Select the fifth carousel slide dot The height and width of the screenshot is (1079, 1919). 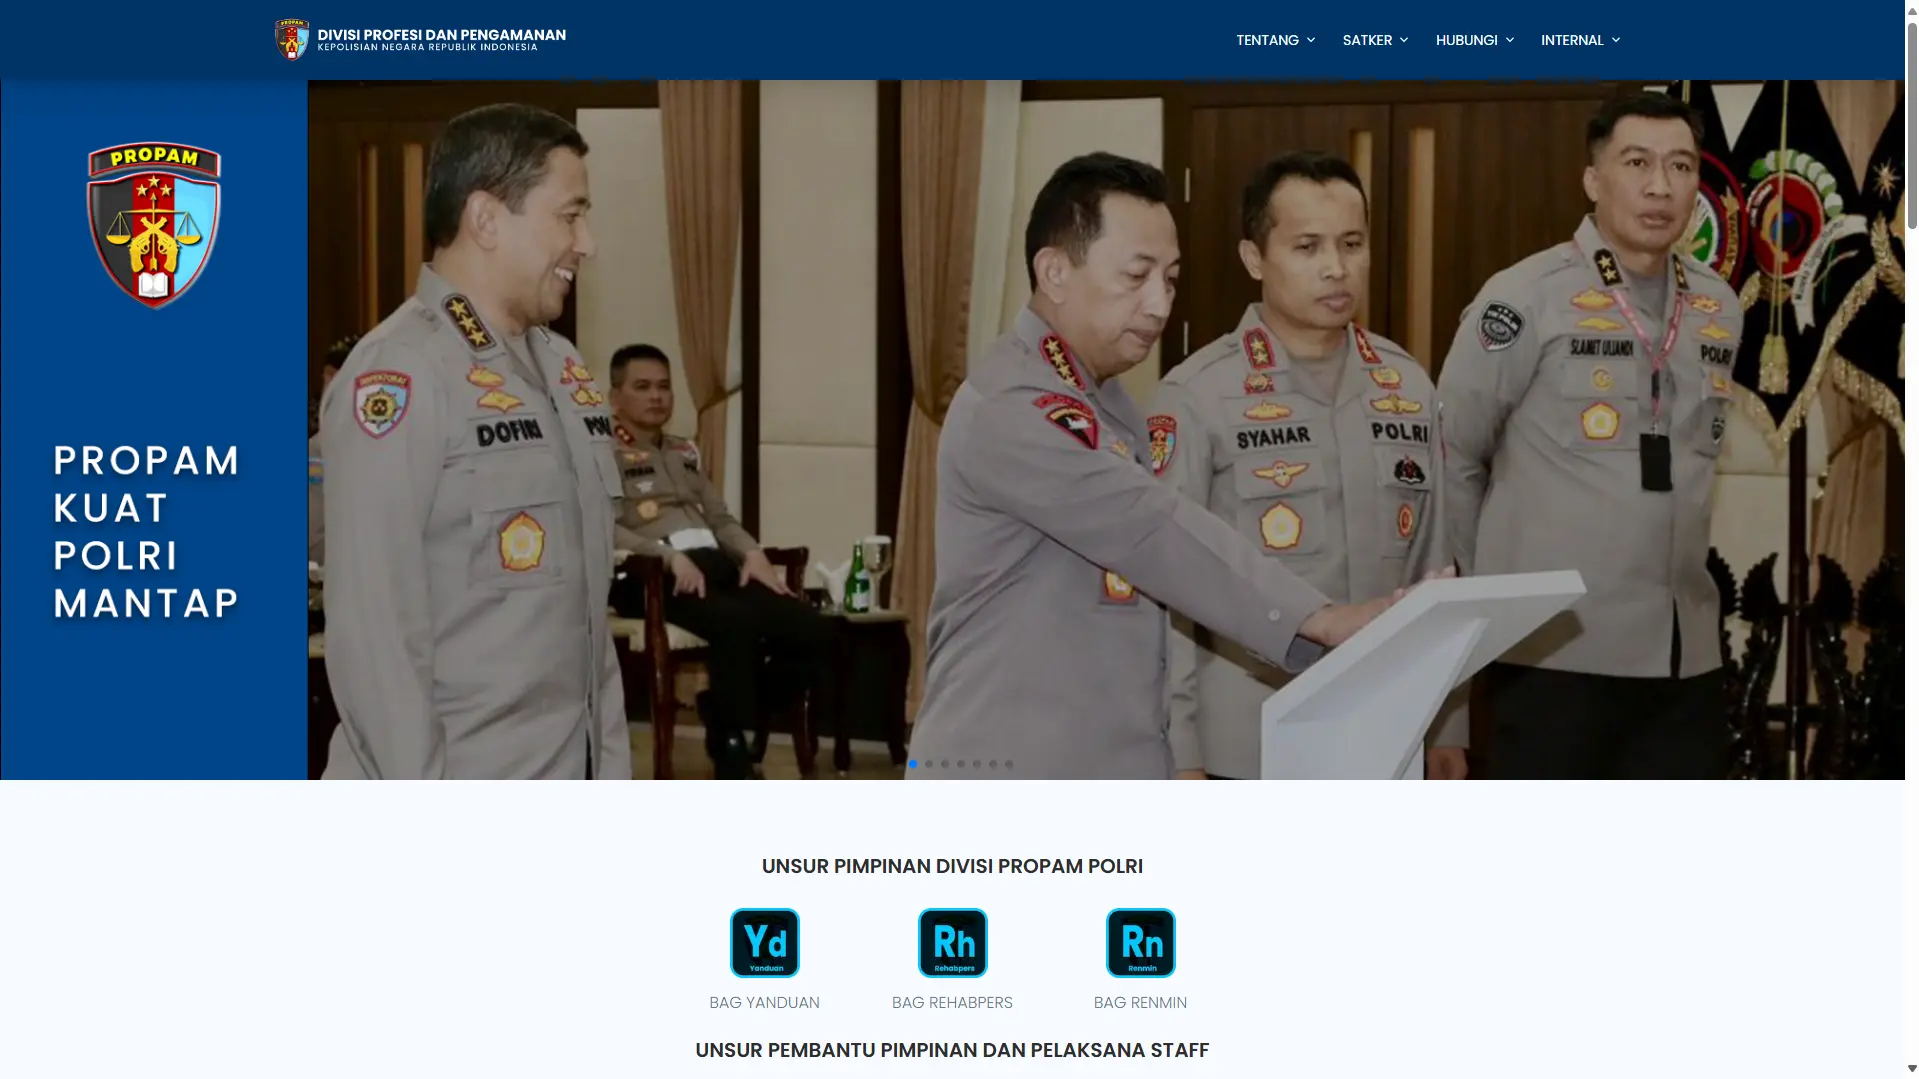(x=976, y=763)
